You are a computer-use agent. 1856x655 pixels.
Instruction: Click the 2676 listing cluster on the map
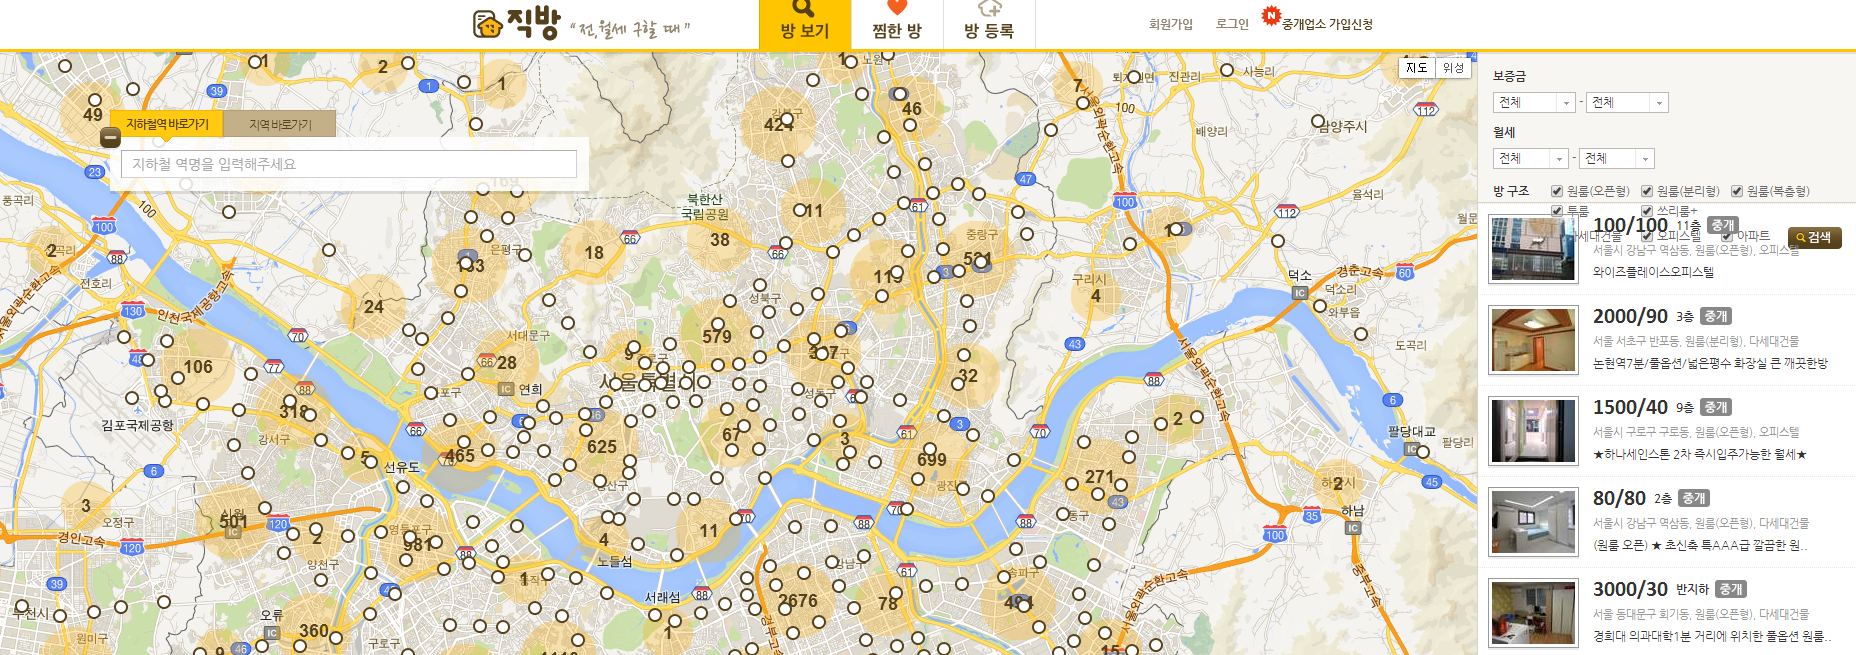798,601
